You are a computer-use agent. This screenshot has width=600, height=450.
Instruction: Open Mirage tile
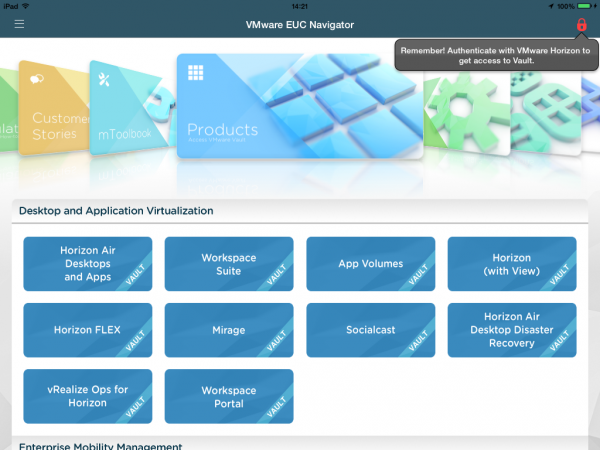229,330
